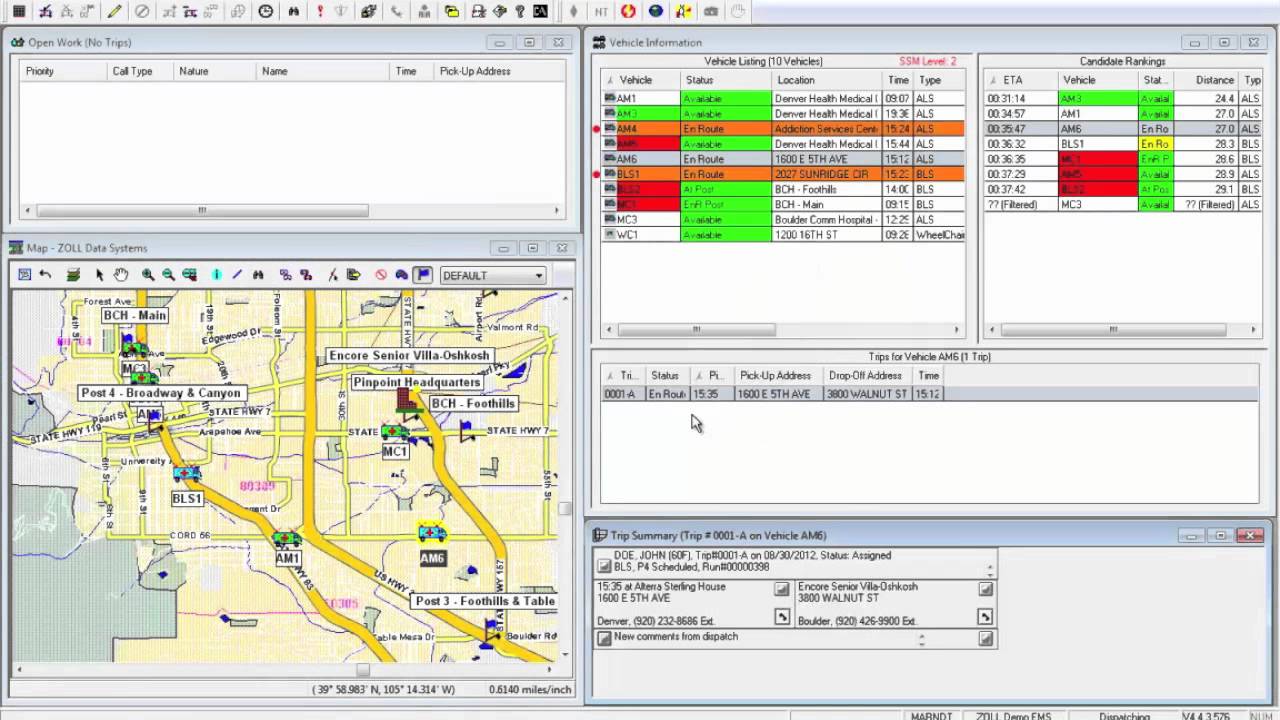Click the yellow folders icon in the main toolbar
Screen dimensions: 1280x720
[452, 11]
